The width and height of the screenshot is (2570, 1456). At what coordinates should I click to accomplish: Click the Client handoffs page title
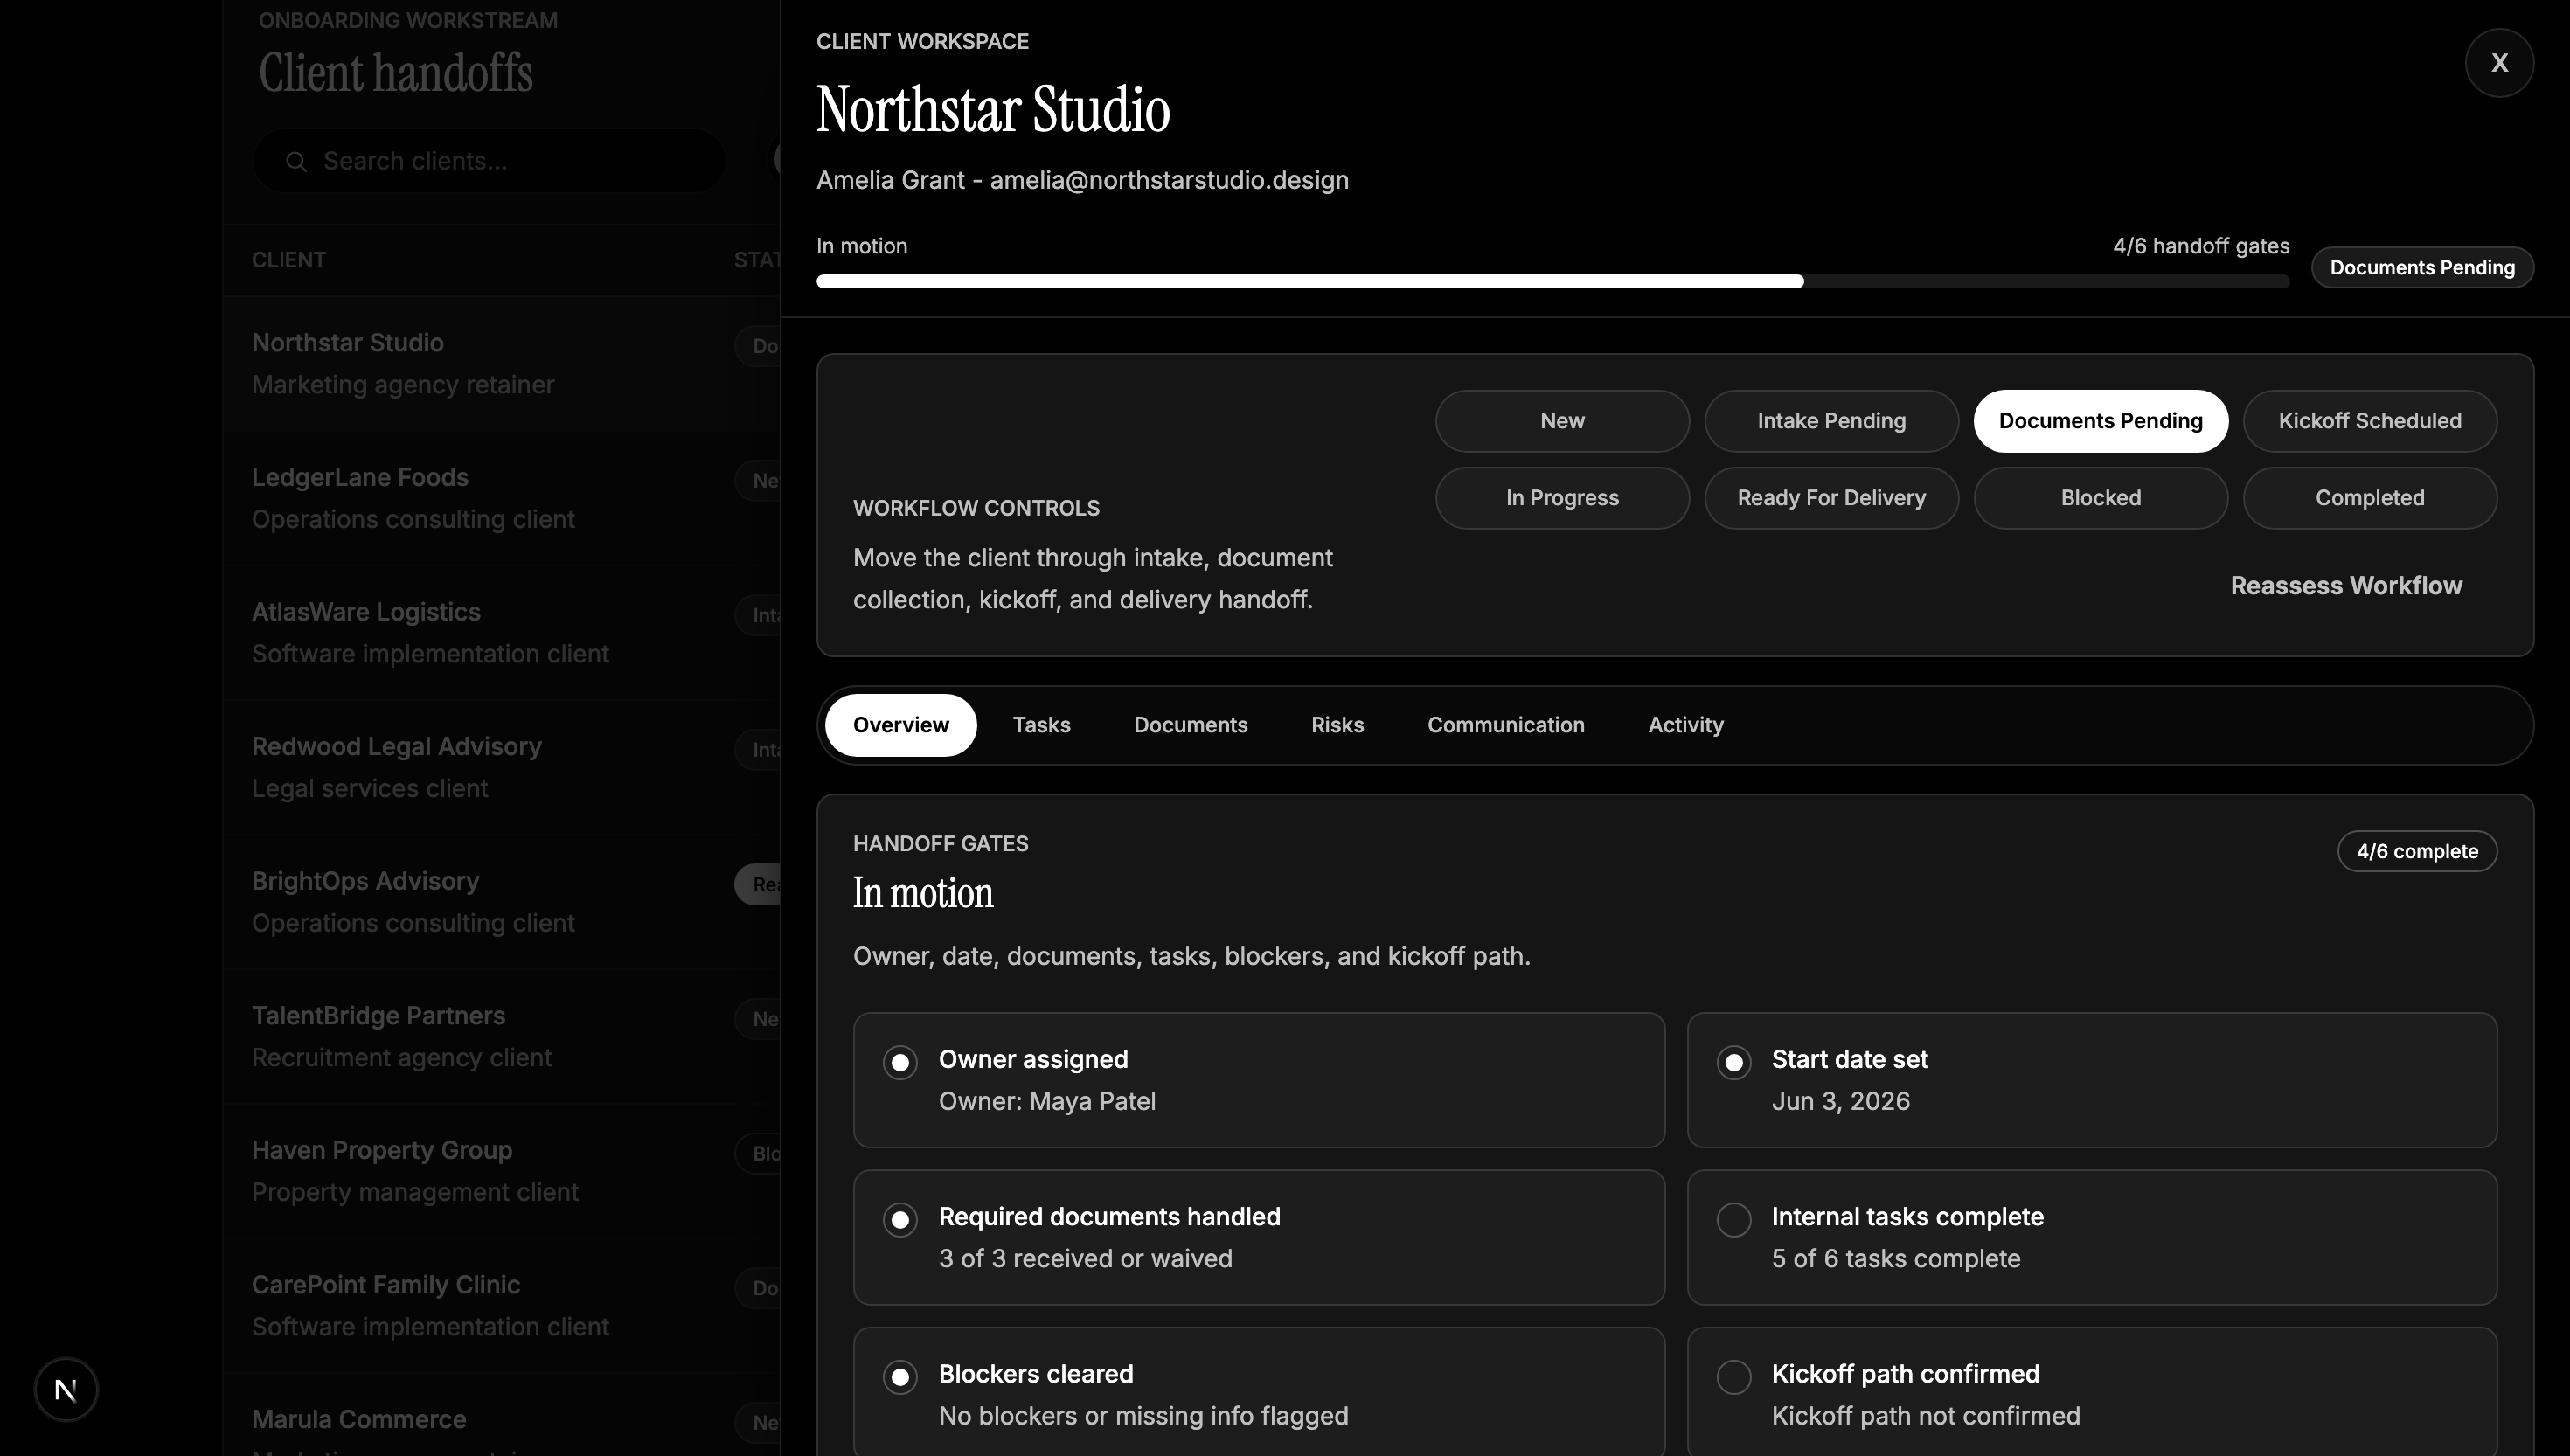click(x=396, y=73)
